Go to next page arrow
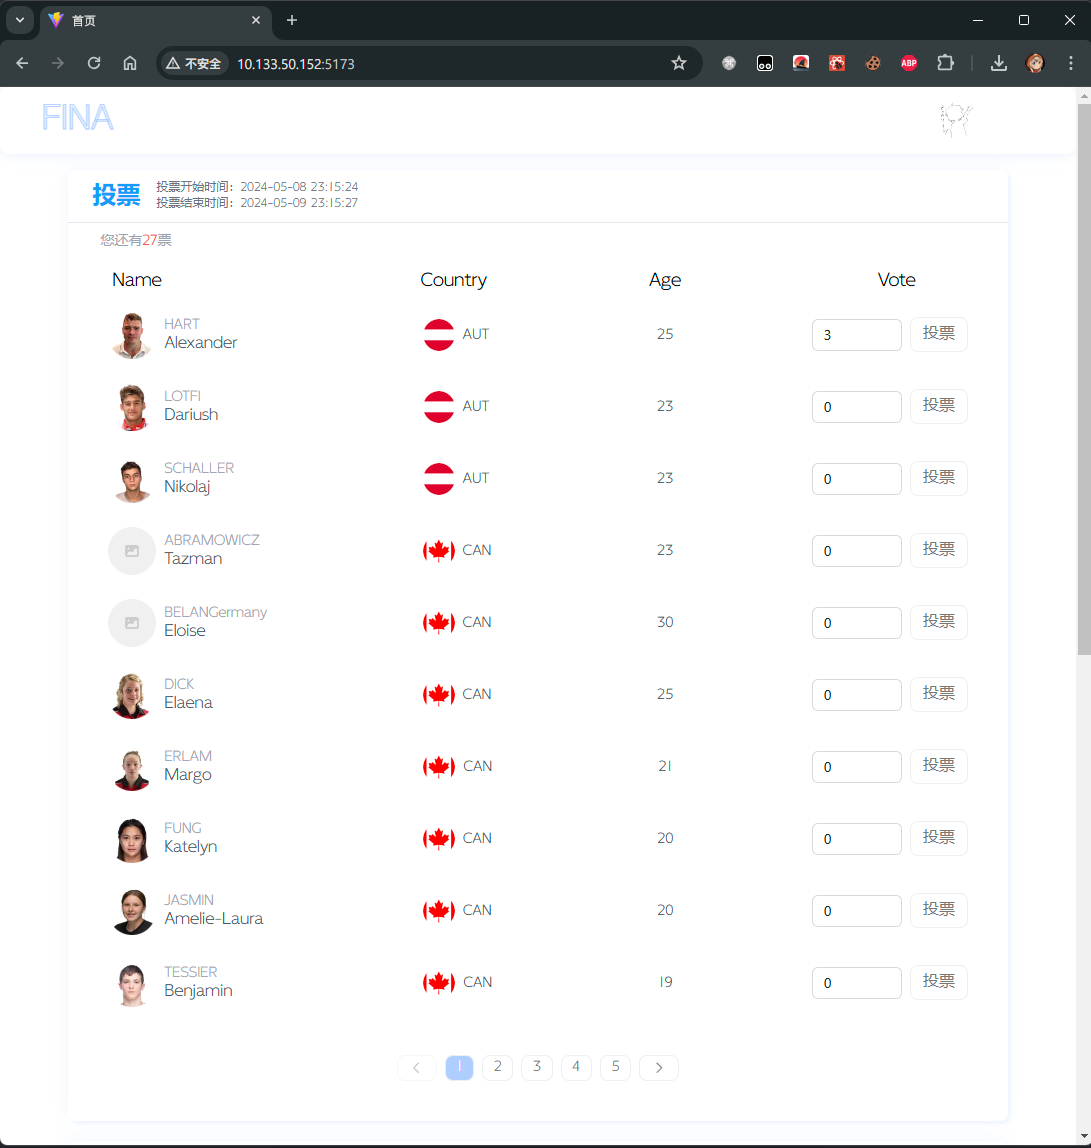The width and height of the screenshot is (1091, 1148). [659, 1067]
